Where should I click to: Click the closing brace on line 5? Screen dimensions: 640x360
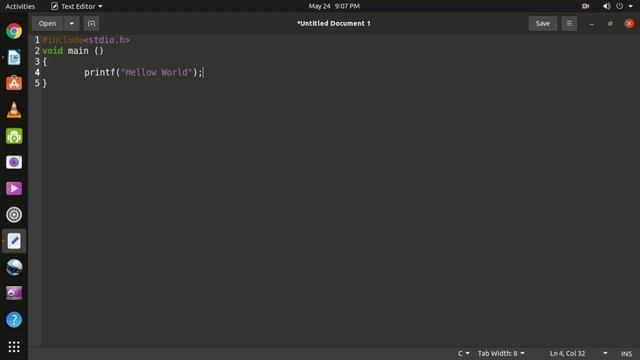(x=45, y=83)
